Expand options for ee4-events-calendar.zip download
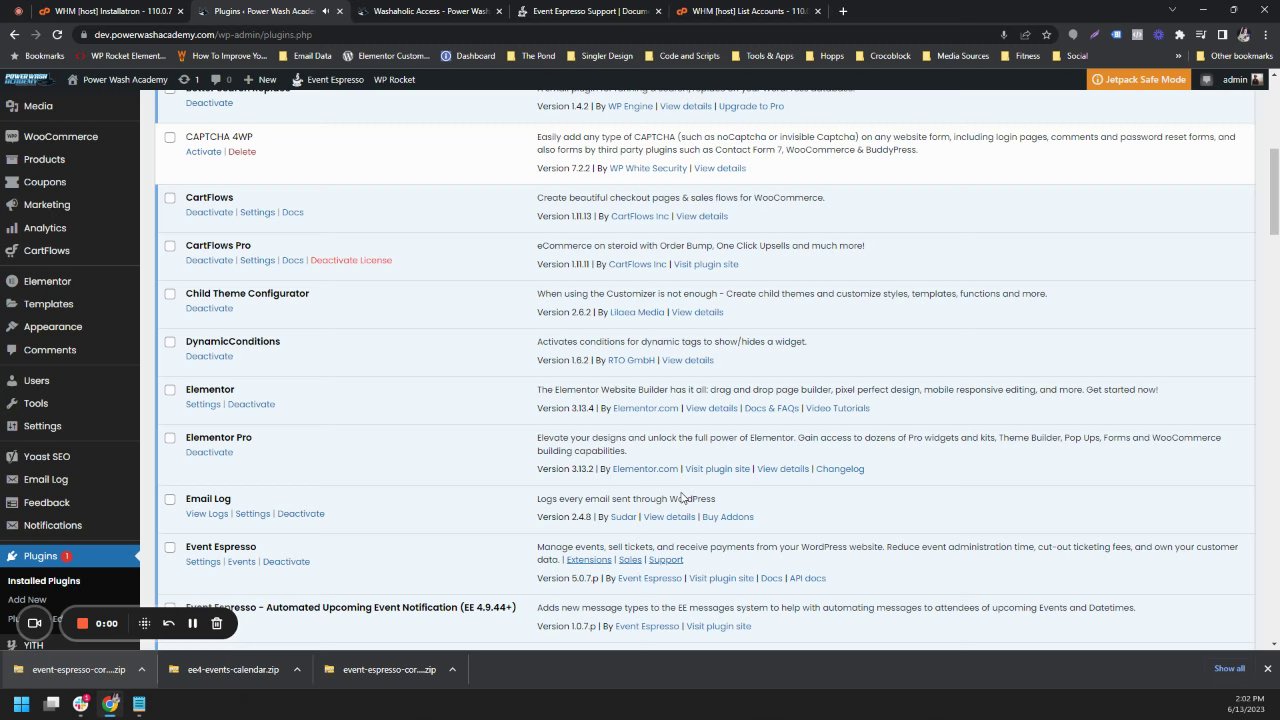 pyautogui.click(x=297, y=670)
